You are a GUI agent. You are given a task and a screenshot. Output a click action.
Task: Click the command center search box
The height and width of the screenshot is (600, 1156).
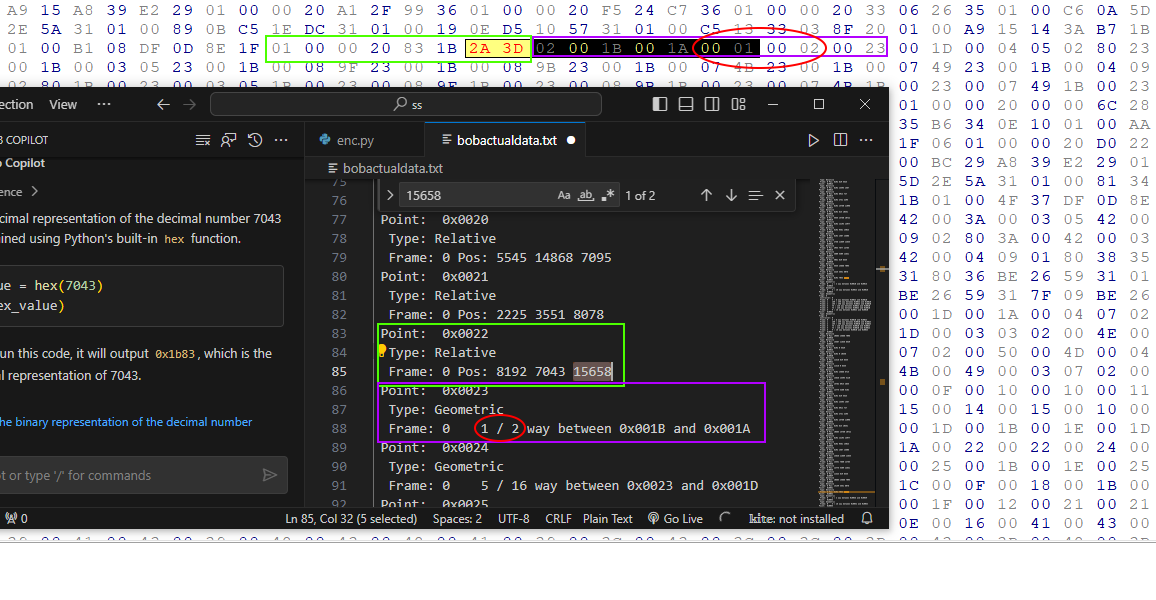coord(405,105)
